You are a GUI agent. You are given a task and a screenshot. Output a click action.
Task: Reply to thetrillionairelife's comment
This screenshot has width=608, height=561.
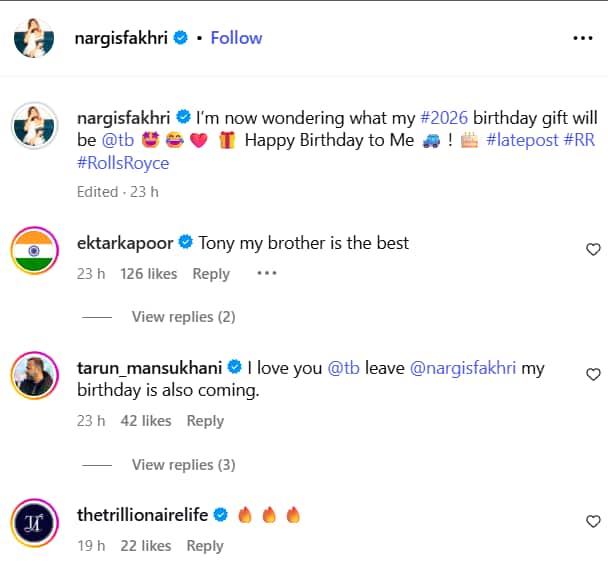205,546
